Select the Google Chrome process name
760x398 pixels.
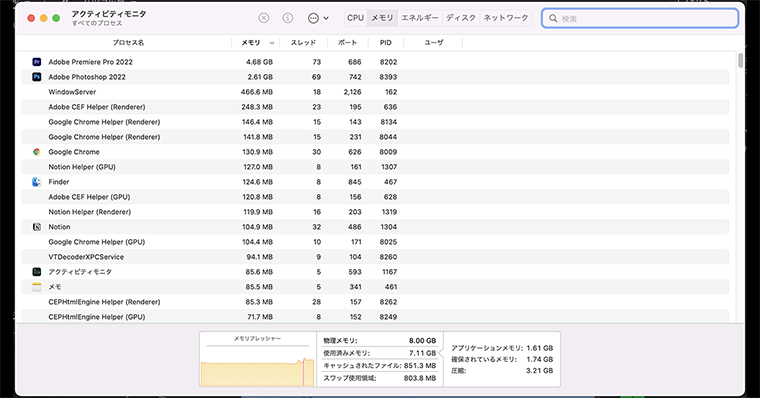[x=74, y=152]
